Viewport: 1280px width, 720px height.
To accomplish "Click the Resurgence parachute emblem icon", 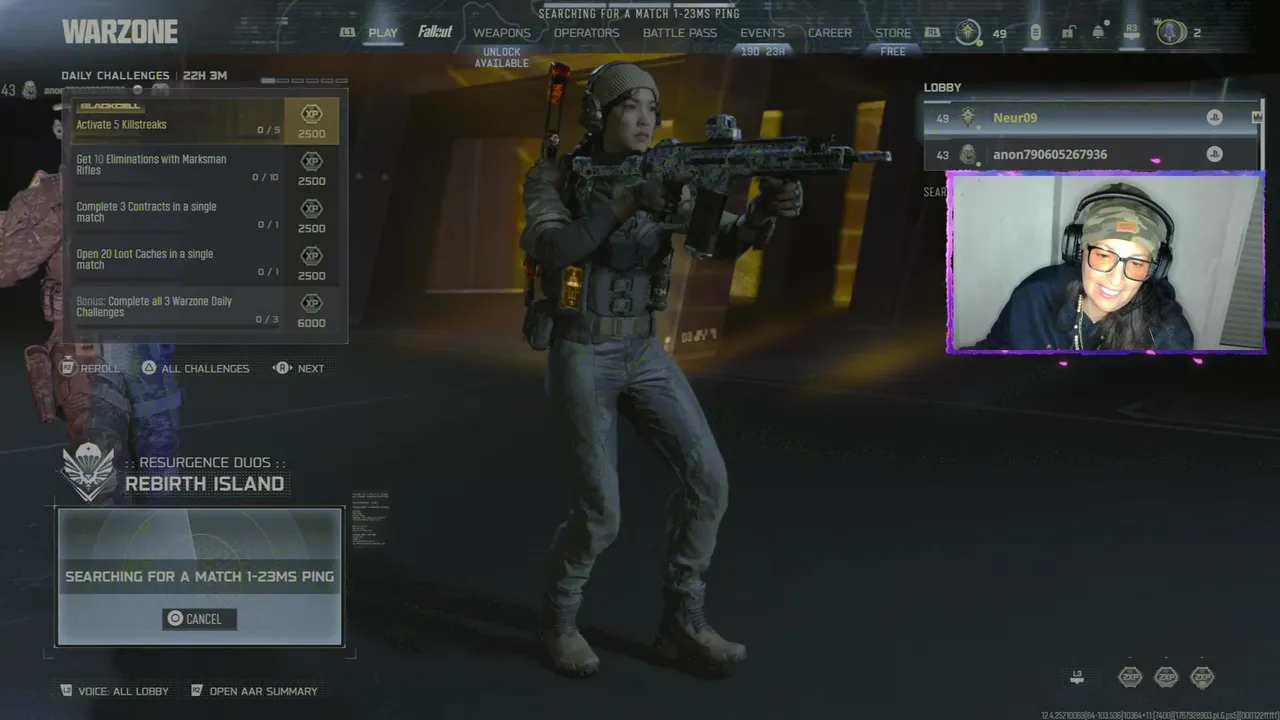I will point(88,472).
